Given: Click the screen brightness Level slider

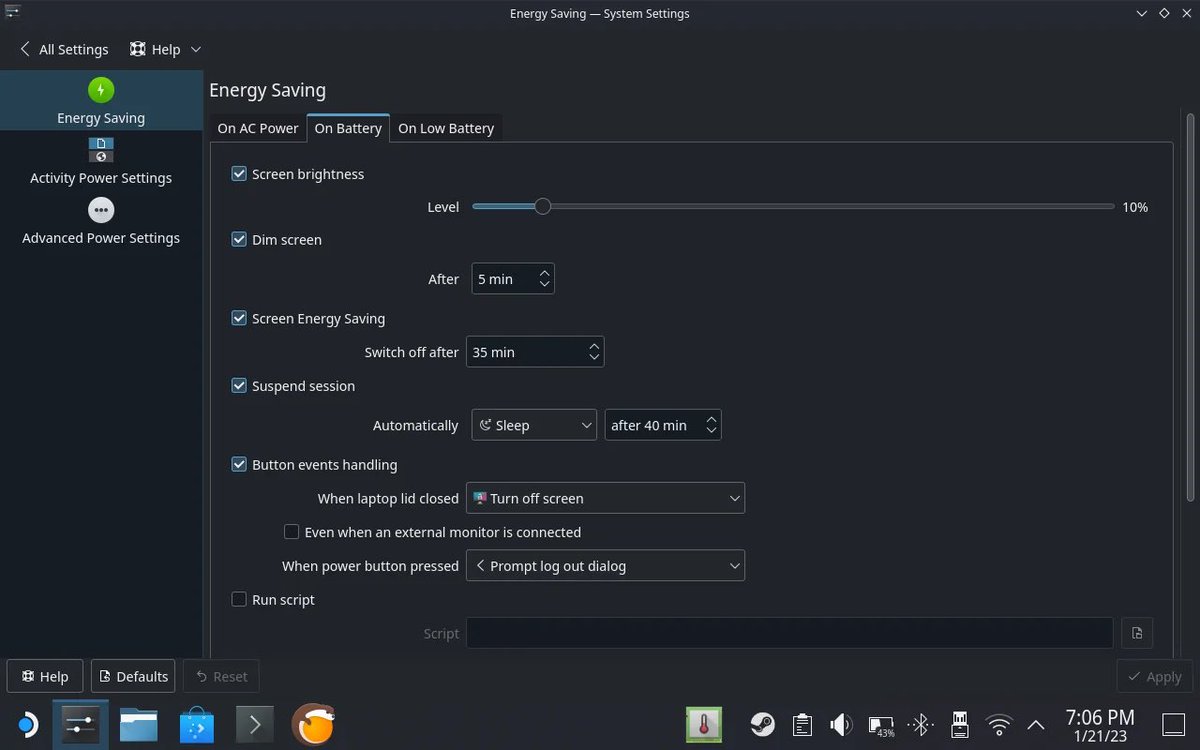Looking at the screenshot, I should 793,207.
